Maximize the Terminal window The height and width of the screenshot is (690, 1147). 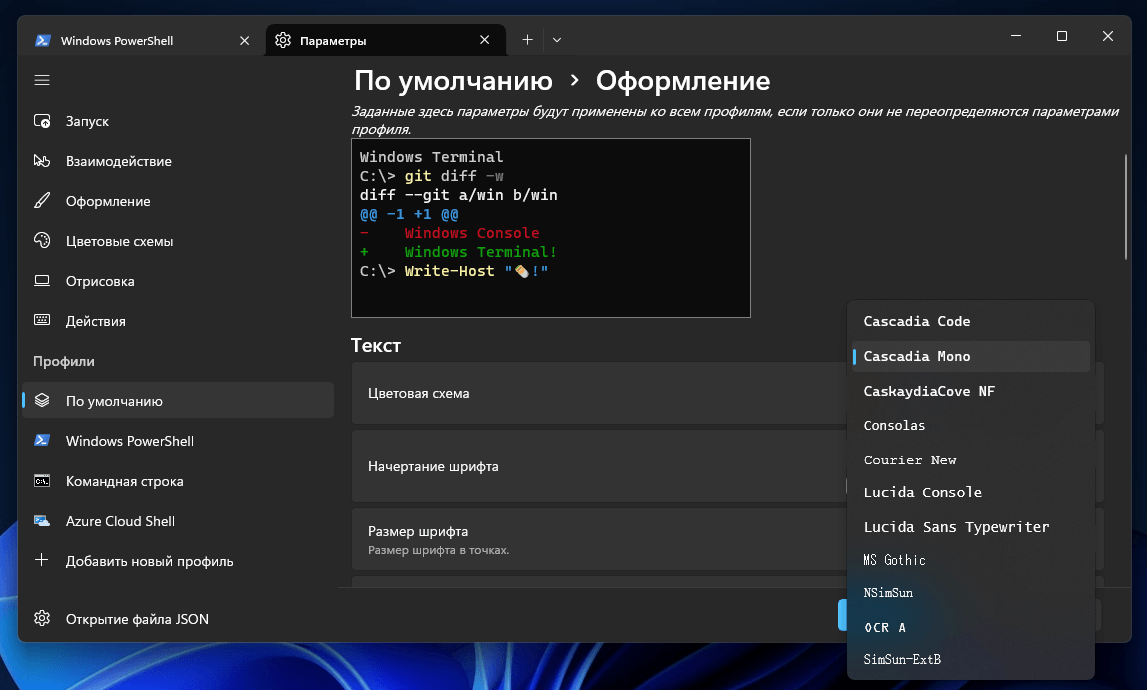click(x=1062, y=36)
